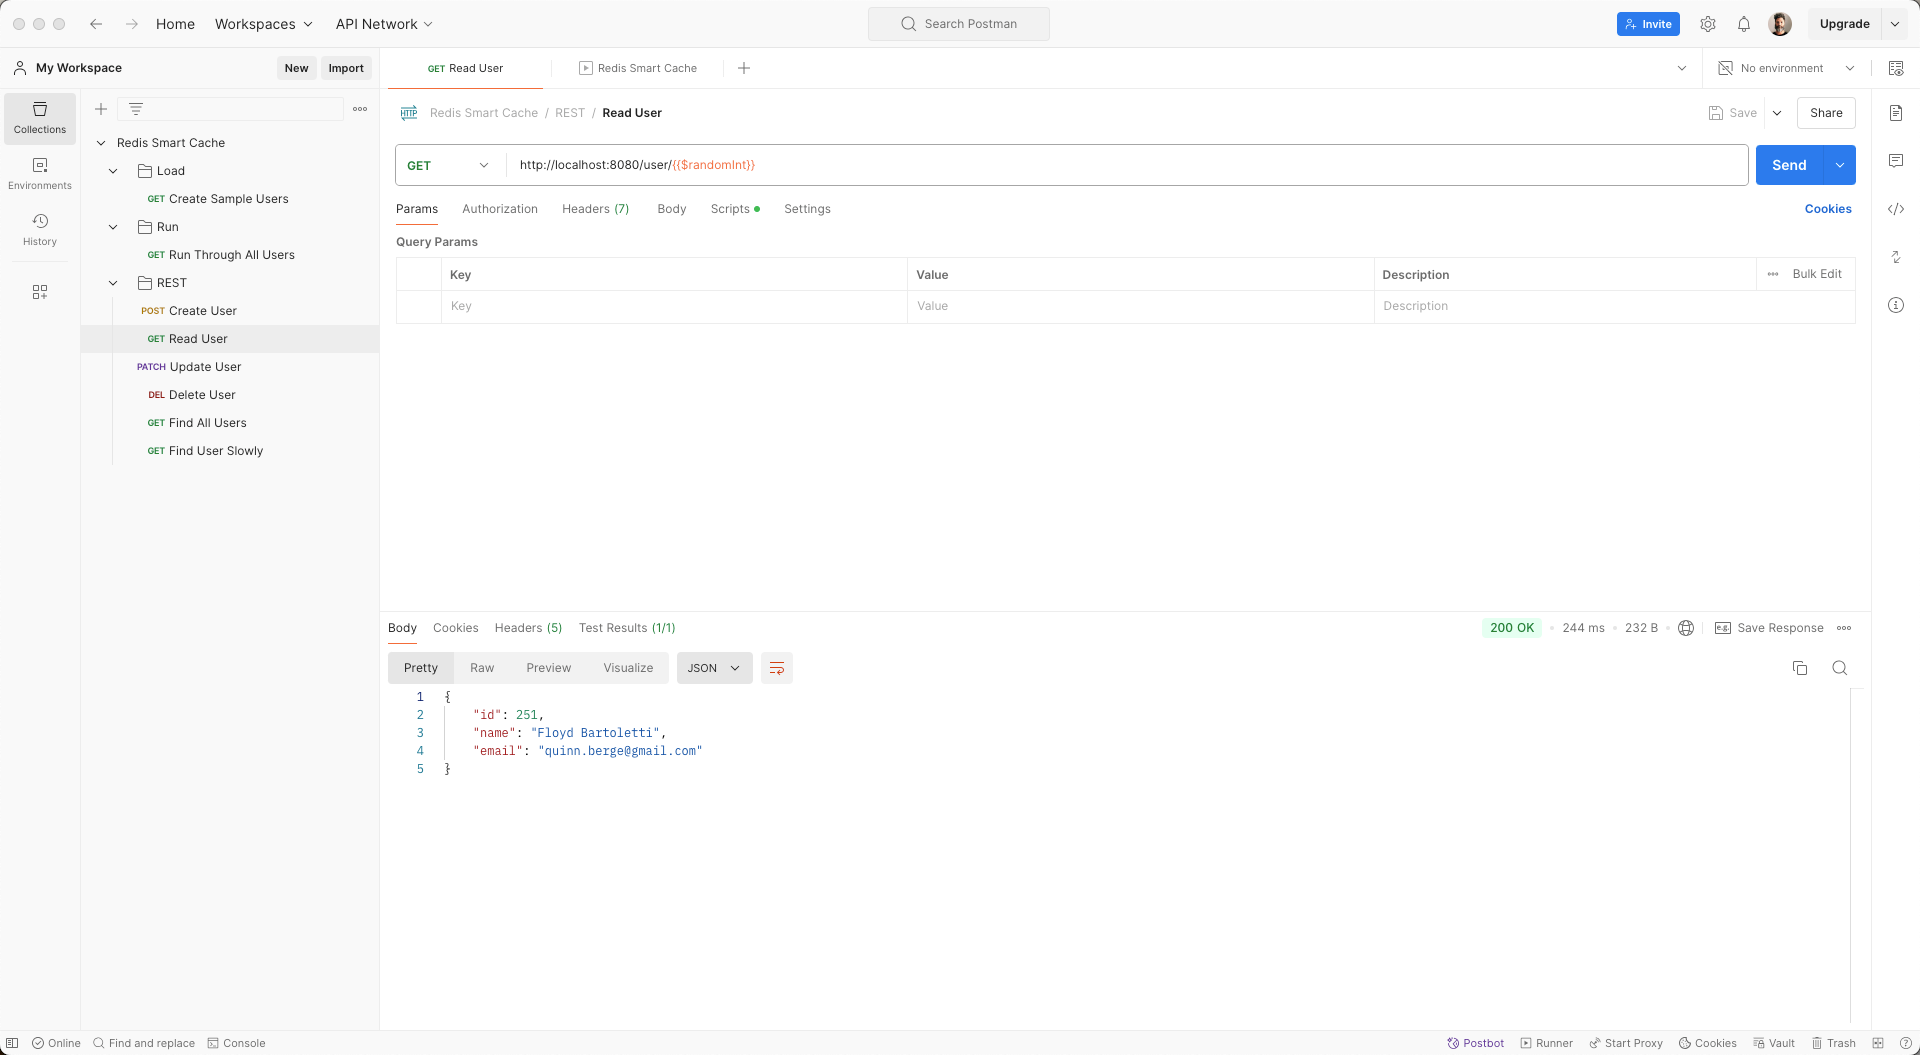Switch to the Authorization tab
Screen dimensions: 1920x1055
click(x=500, y=209)
